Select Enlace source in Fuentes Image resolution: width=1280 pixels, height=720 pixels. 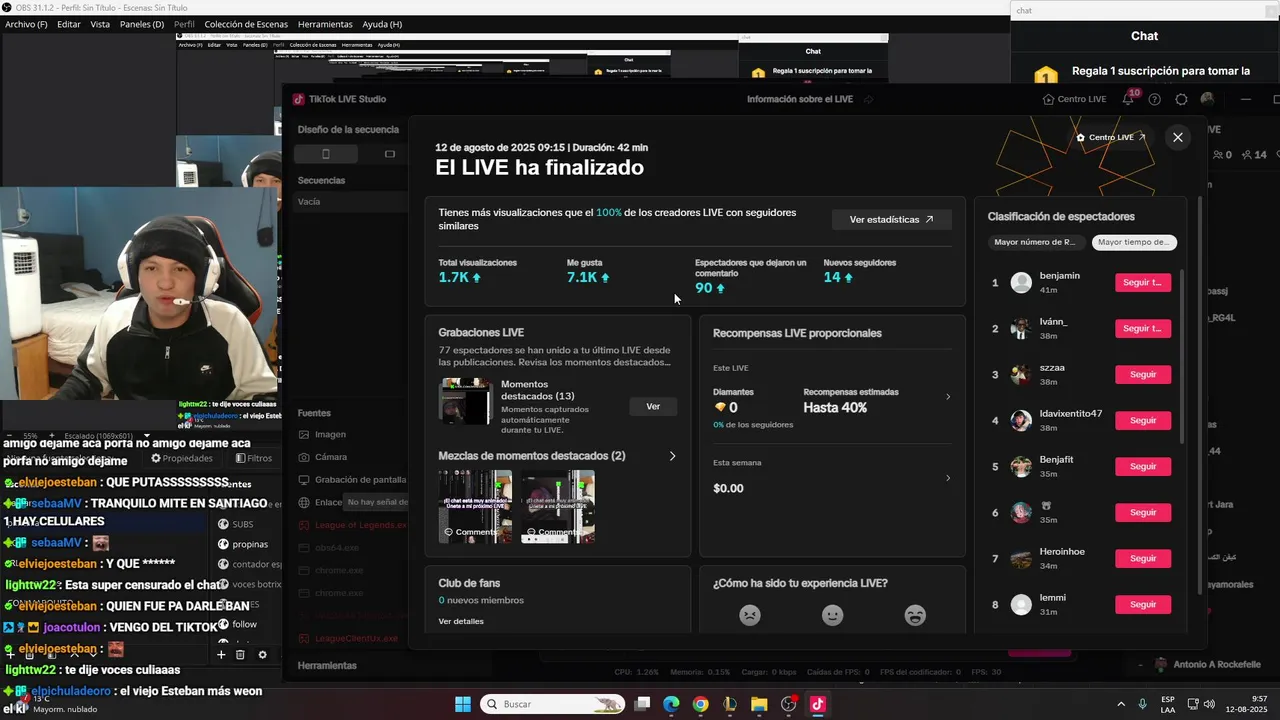click(320, 503)
